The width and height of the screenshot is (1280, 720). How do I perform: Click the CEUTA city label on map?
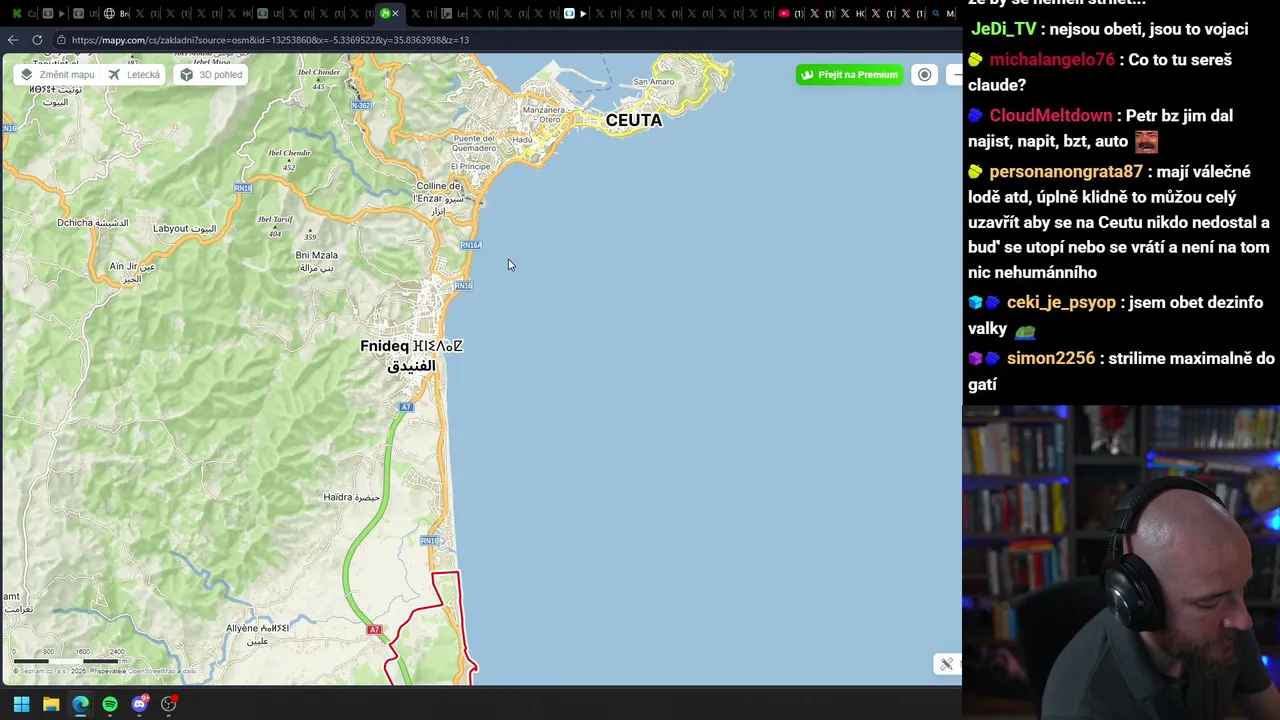tap(634, 120)
